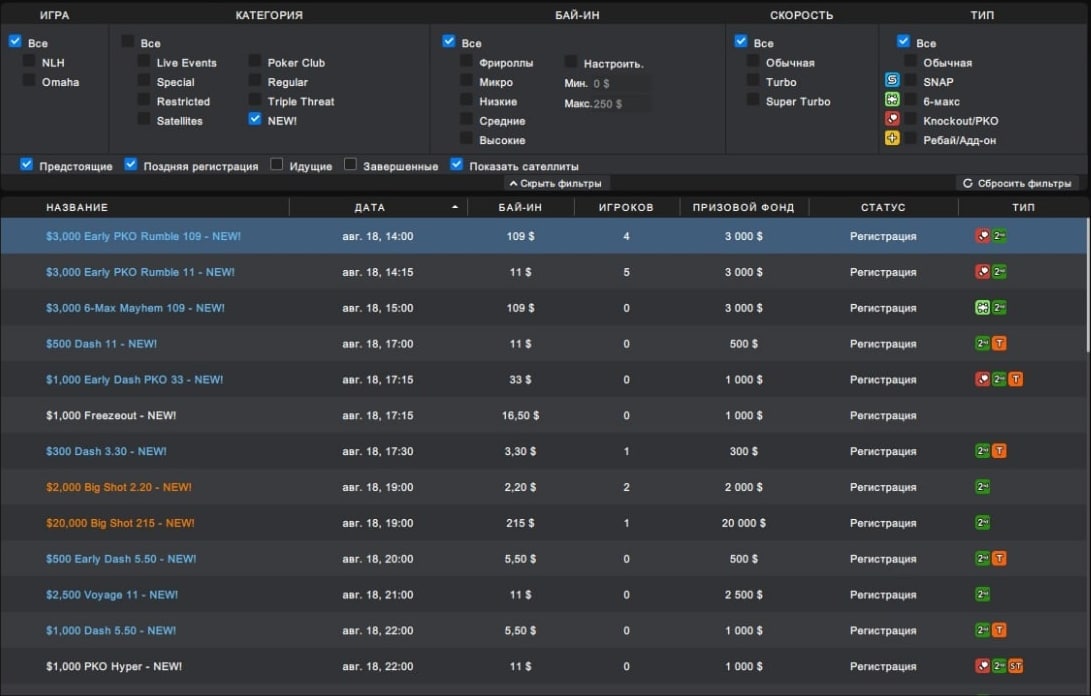Uncheck Показать сателлиты checkbox
This screenshot has height=696, width=1091.
(456, 164)
